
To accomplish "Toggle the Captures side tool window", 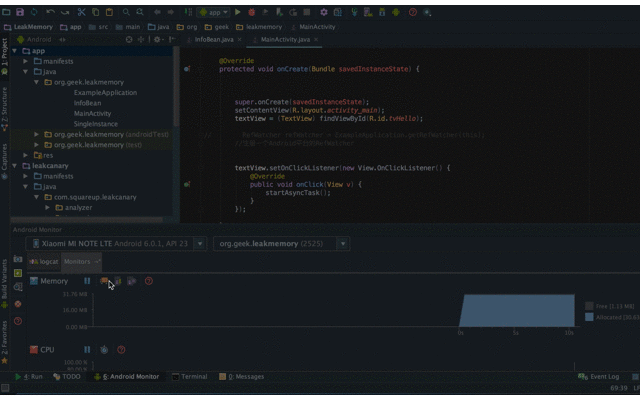I will [x=4, y=161].
